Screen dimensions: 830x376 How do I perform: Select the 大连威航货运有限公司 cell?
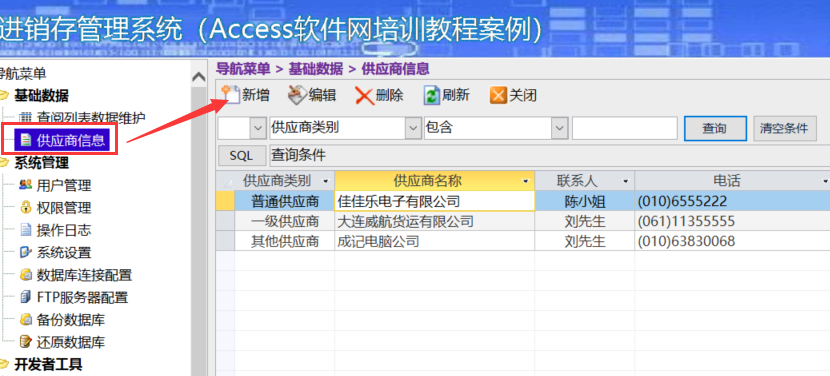tap(435, 221)
